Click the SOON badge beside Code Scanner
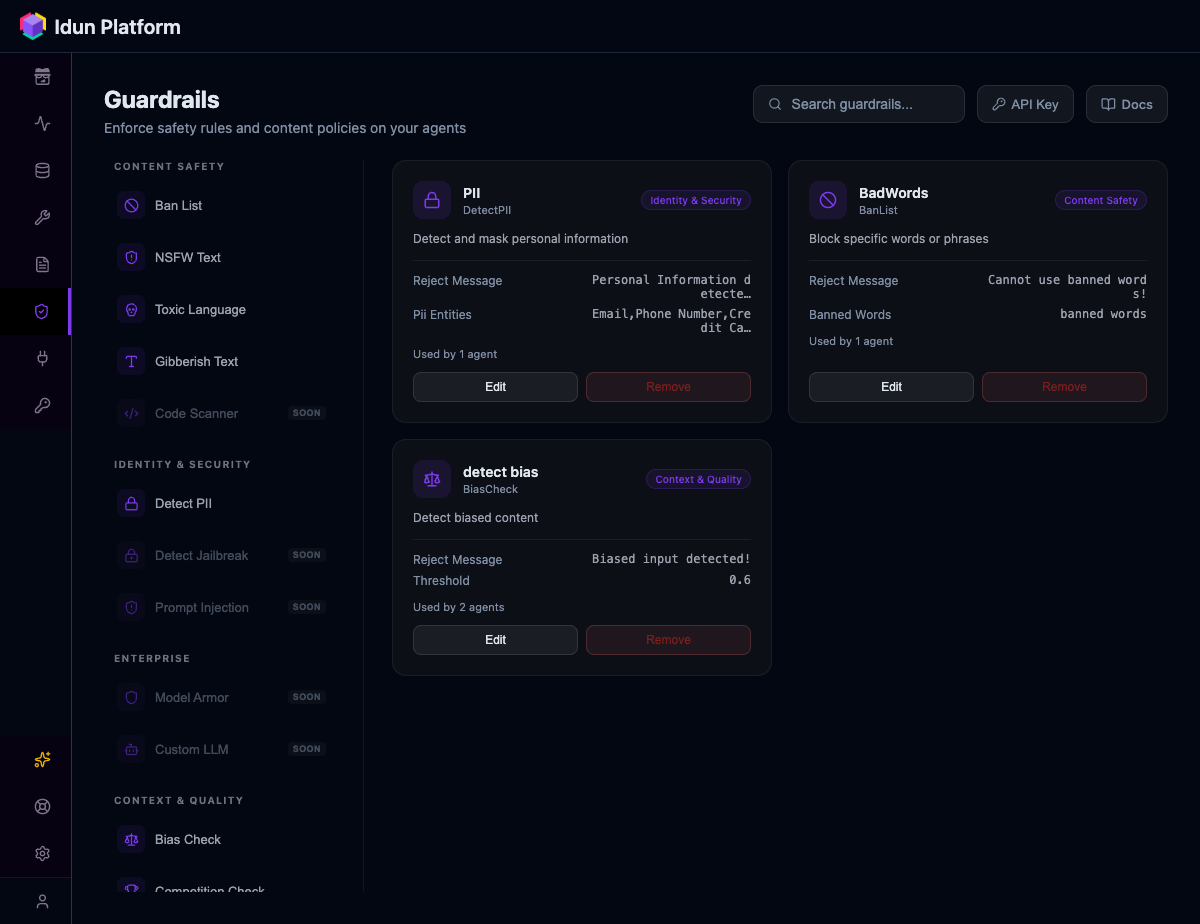This screenshot has height=924, width=1200. (307, 413)
